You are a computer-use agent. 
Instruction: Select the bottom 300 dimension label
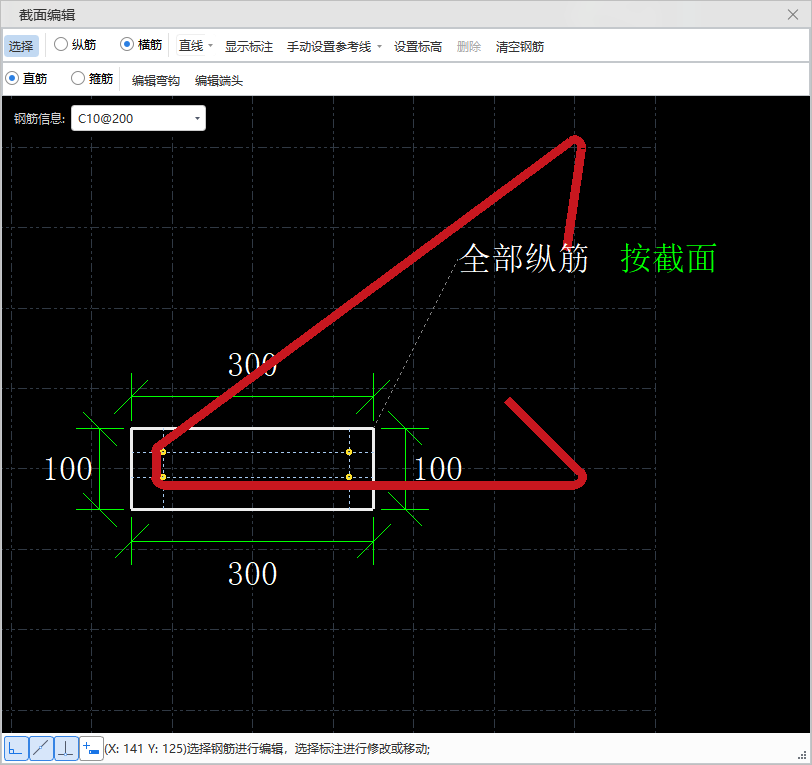click(x=252, y=573)
